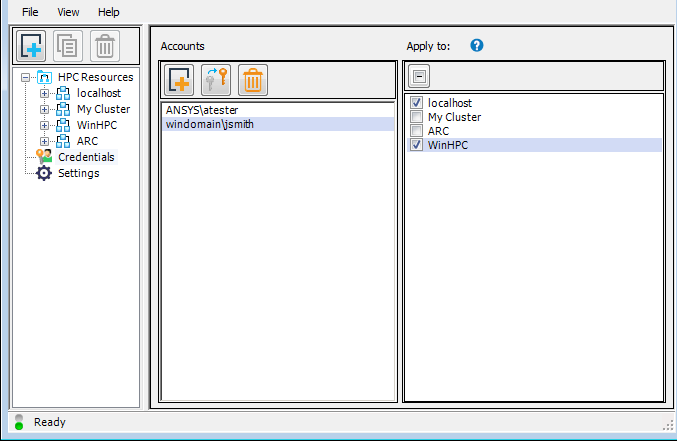Click the localhost label in Apply to list
The height and width of the screenshot is (441, 677).
(x=450, y=103)
